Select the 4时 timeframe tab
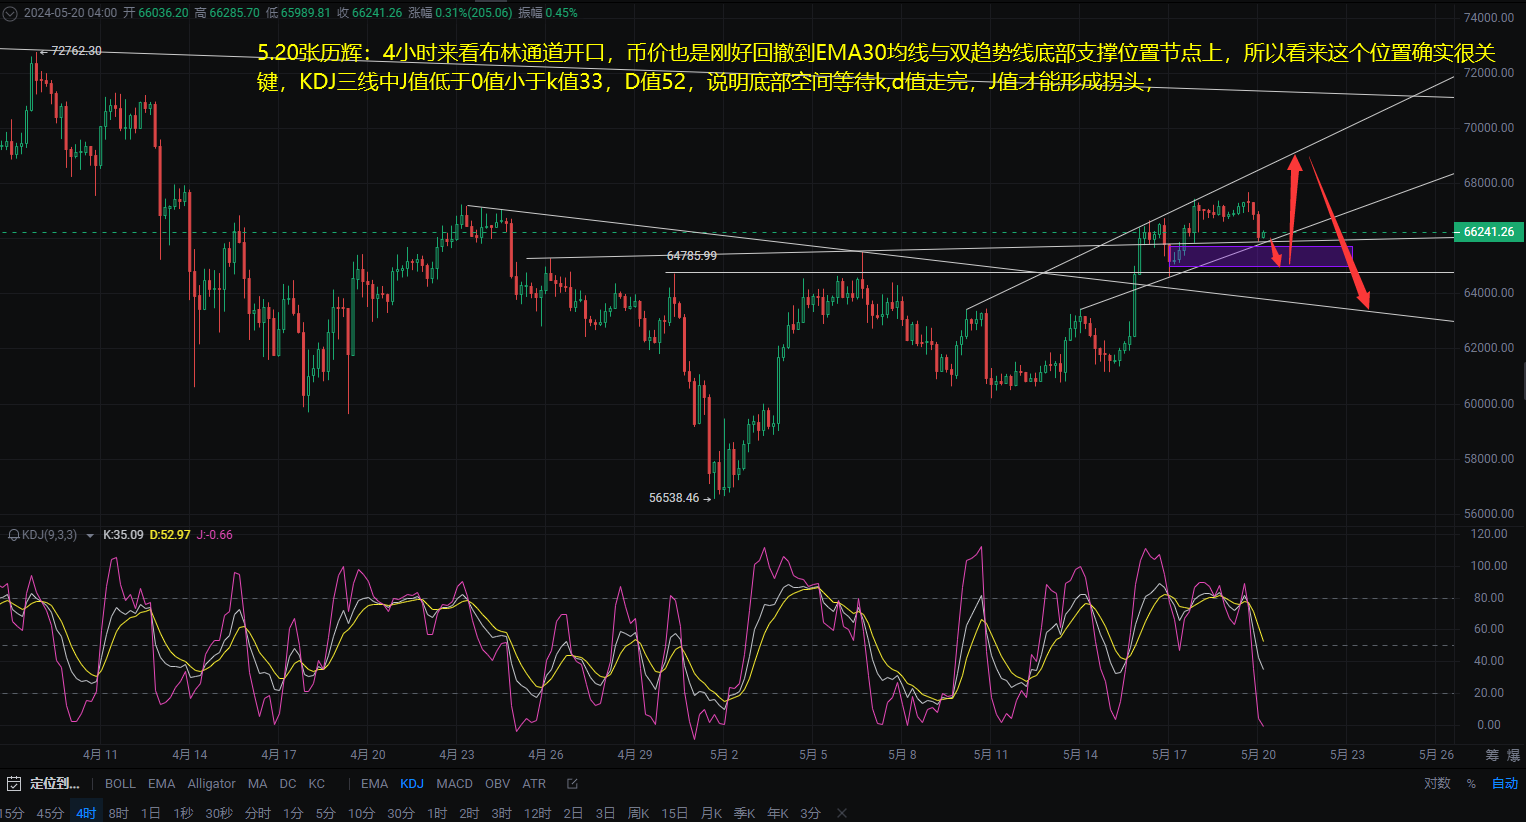 pos(86,813)
